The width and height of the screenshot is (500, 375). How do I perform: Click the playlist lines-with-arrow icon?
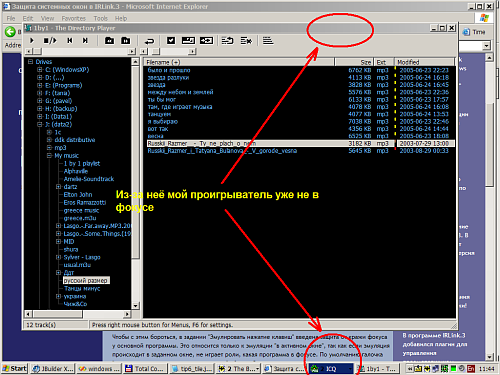click(227, 41)
